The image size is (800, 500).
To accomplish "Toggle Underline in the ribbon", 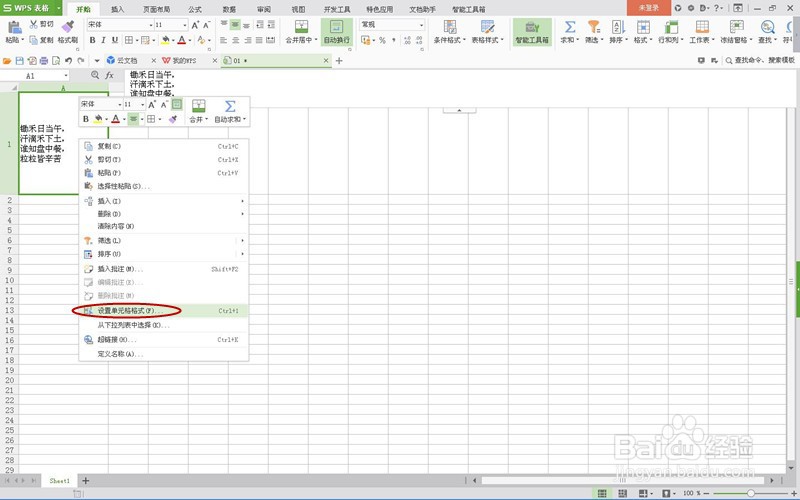I will tap(115, 40).
